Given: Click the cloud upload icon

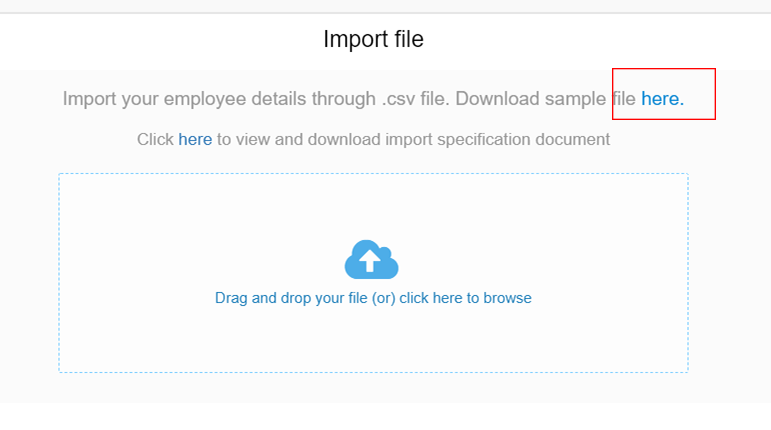Looking at the screenshot, I should click(x=371, y=261).
